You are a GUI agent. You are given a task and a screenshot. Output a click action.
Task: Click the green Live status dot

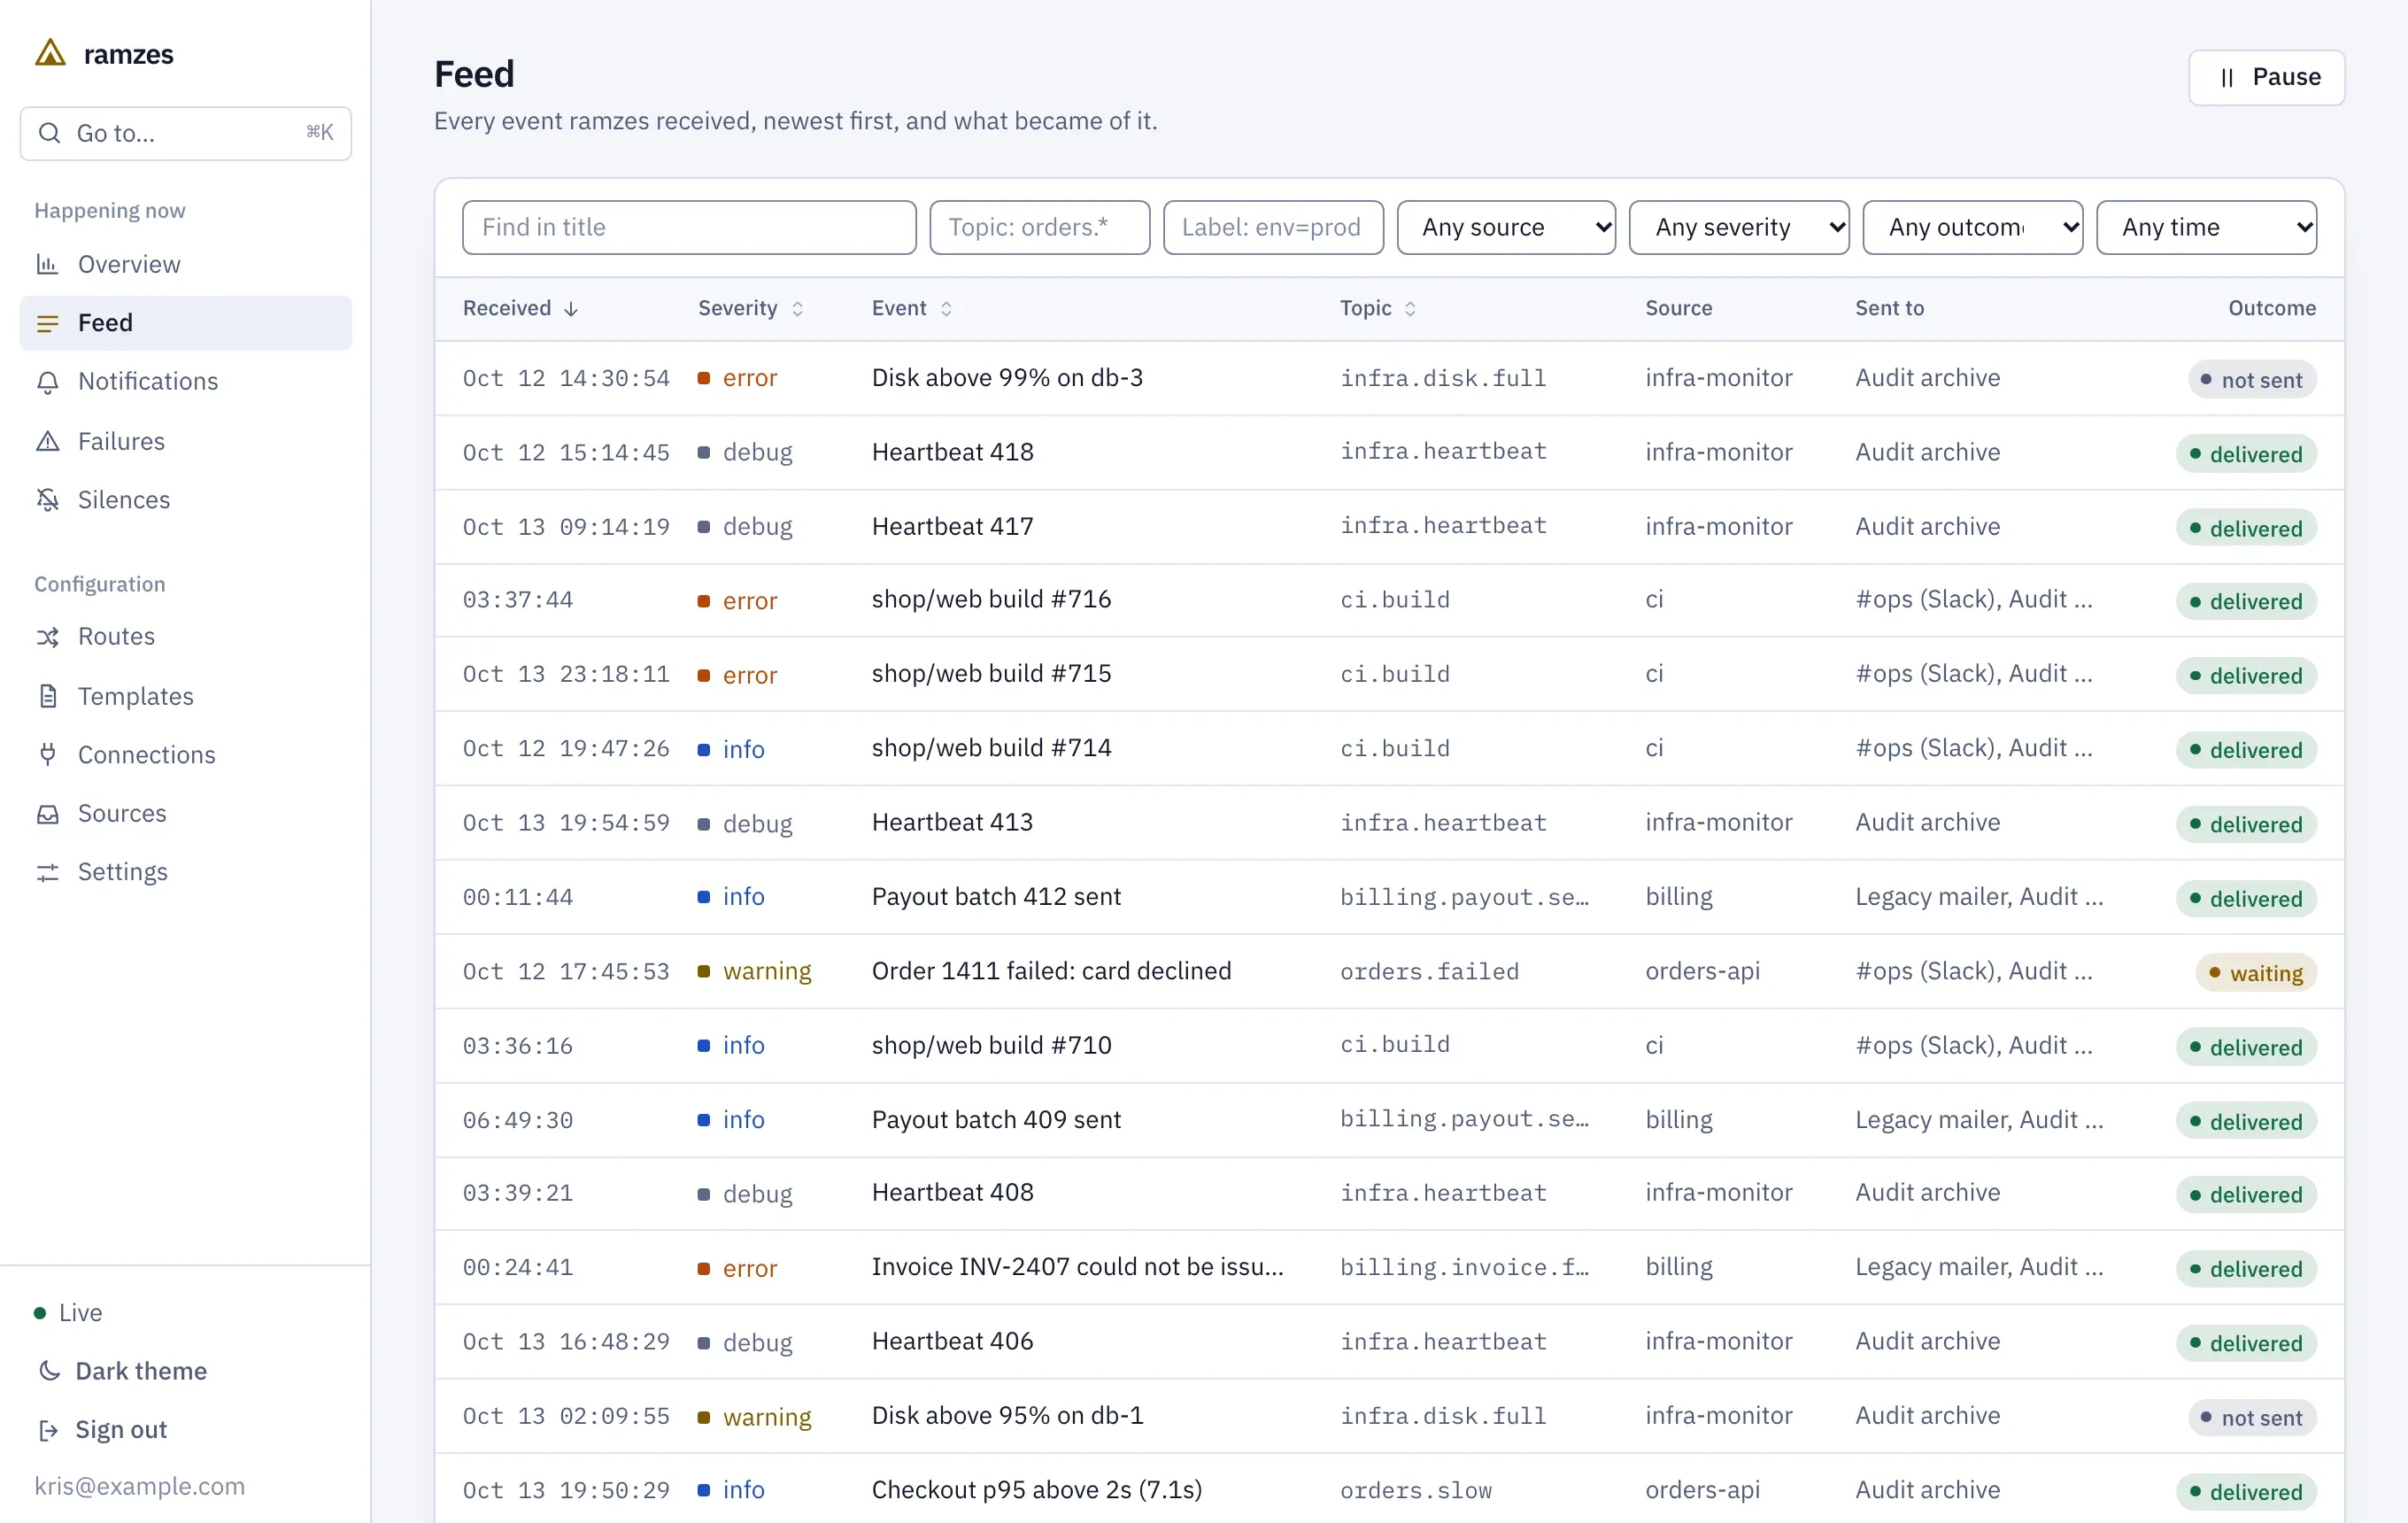(40, 1313)
